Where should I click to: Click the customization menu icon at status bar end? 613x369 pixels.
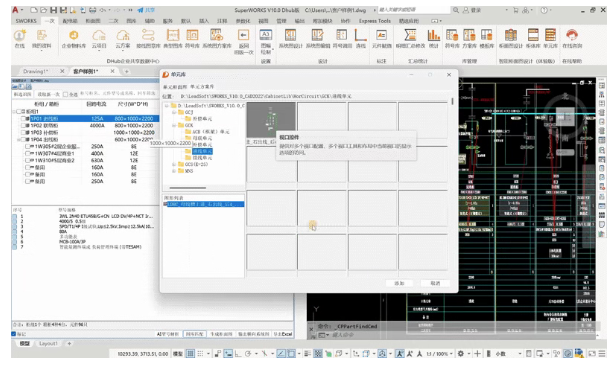click(602, 353)
